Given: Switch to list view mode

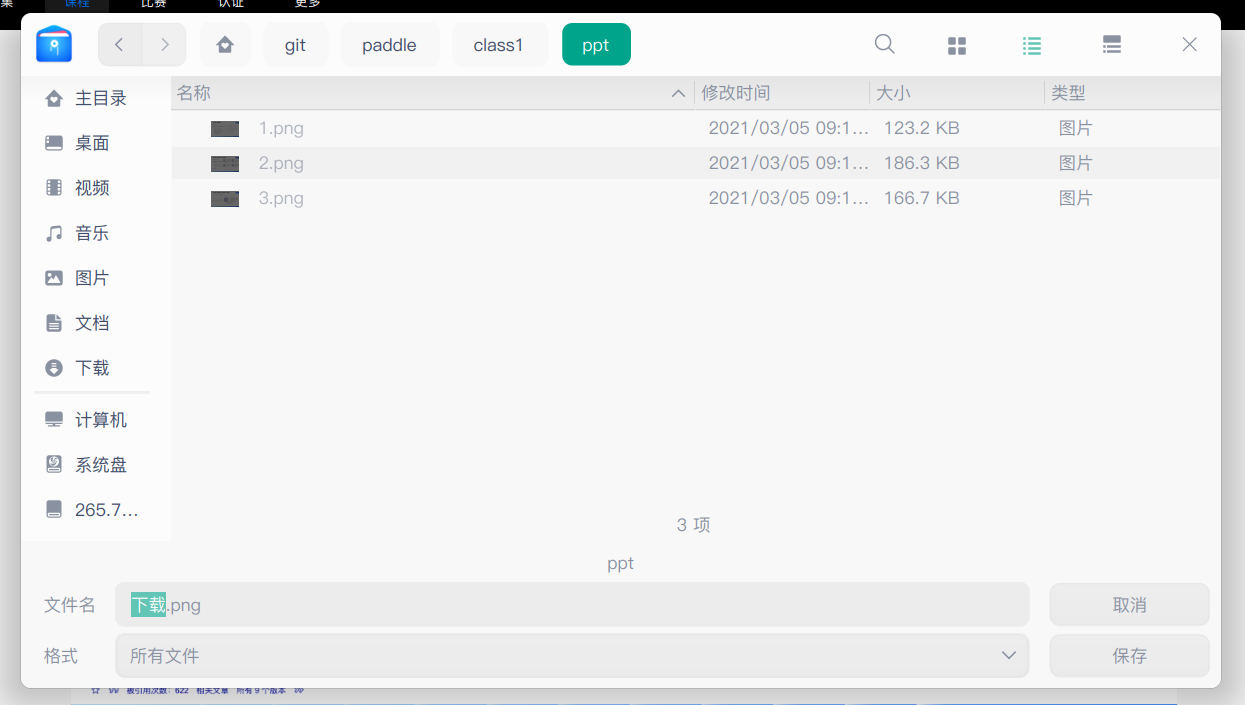Looking at the screenshot, I should coord(1032,45).
